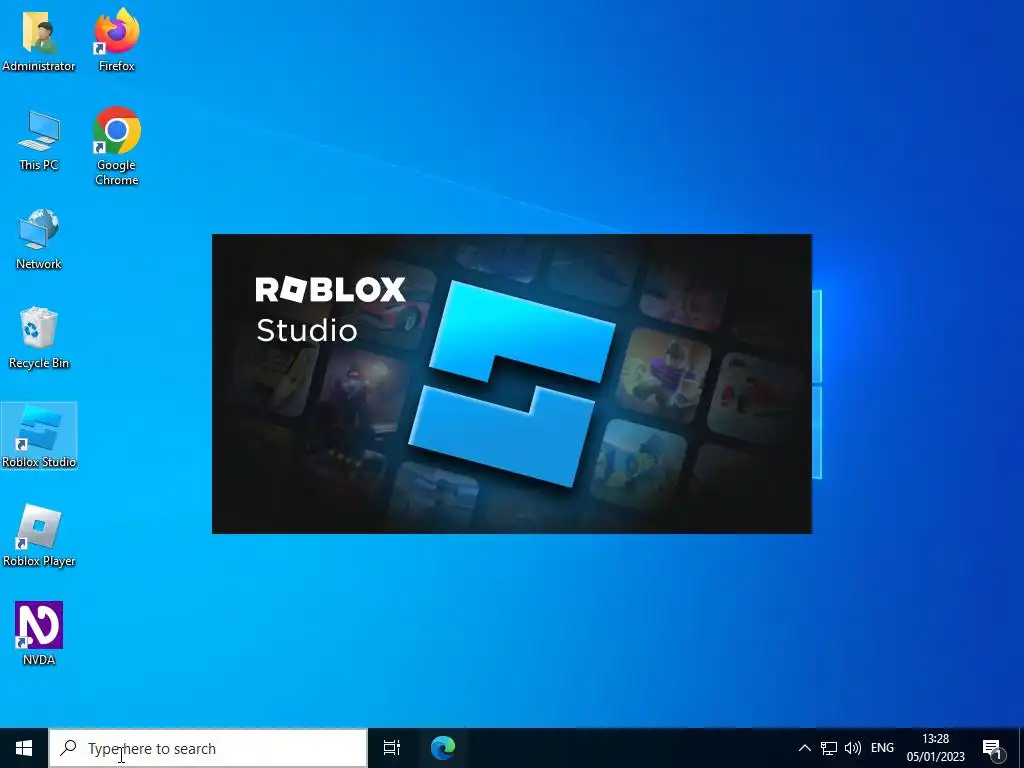
Task: Select the NVDA desktop shortcut
Action: tap(39, 633)
